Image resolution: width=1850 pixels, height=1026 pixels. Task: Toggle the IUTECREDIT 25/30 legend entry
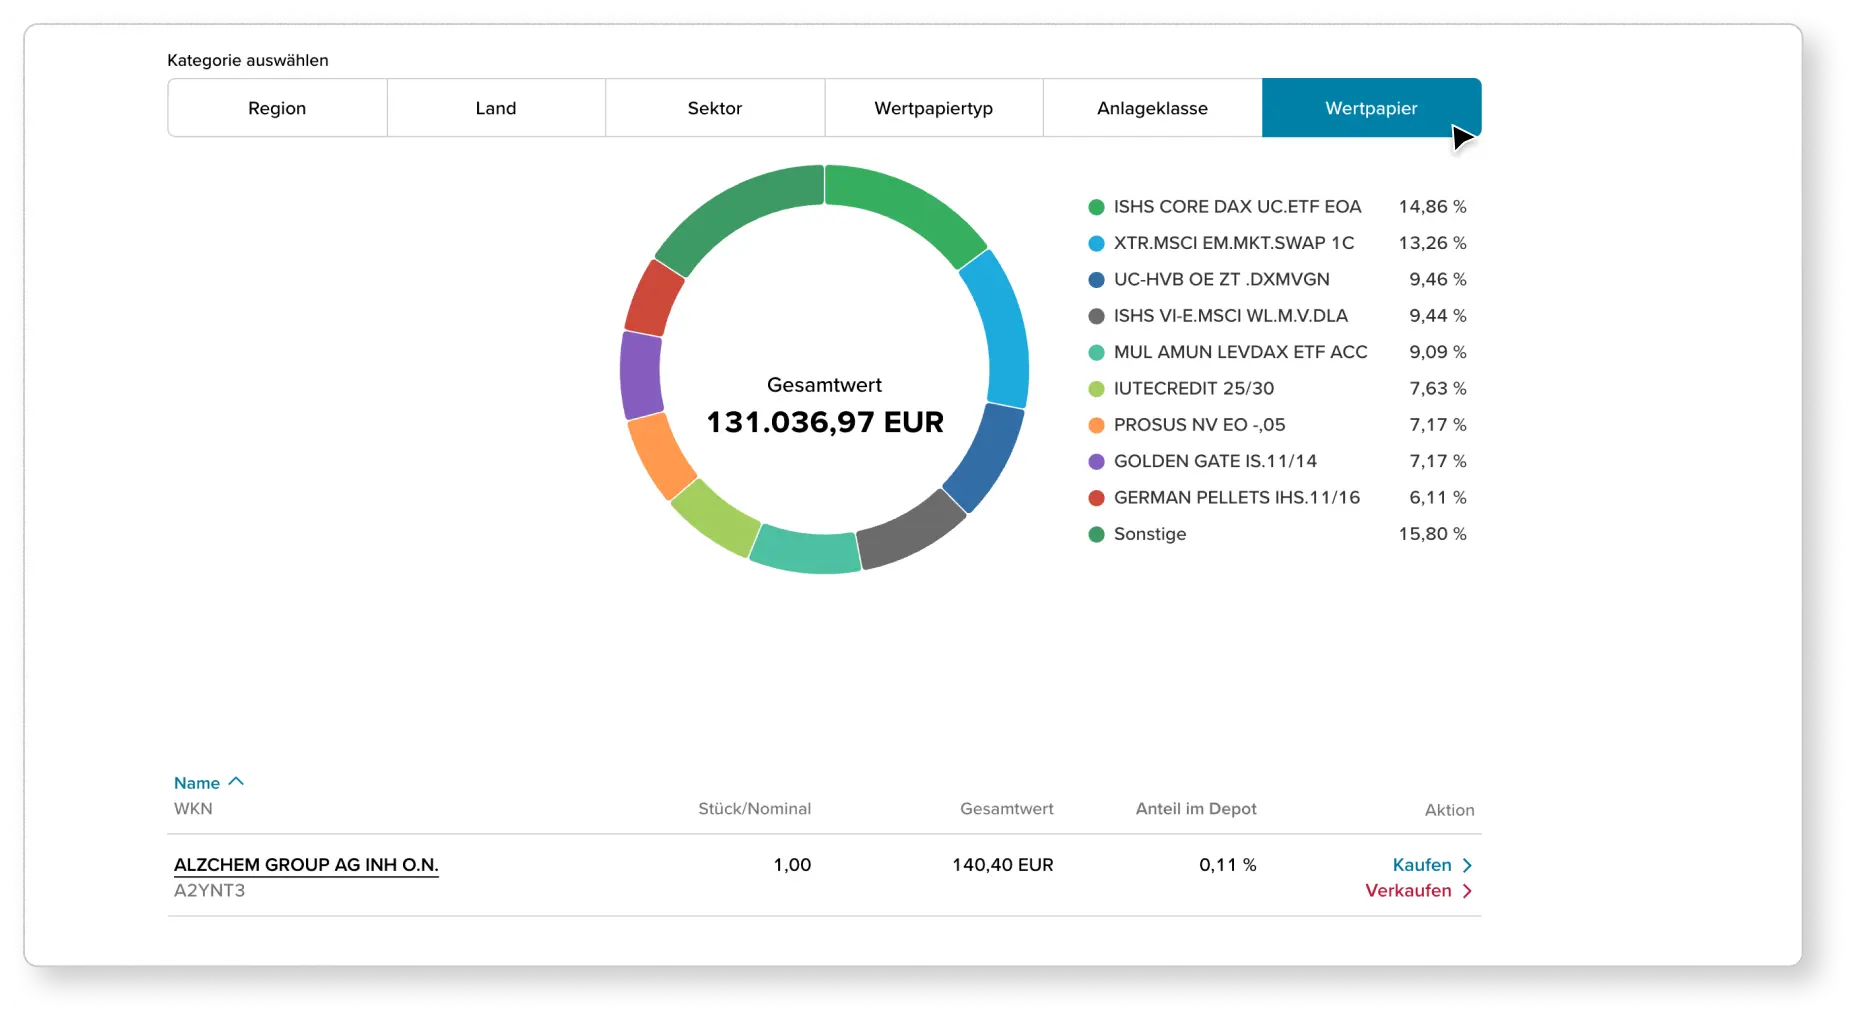click(1195, 389)
